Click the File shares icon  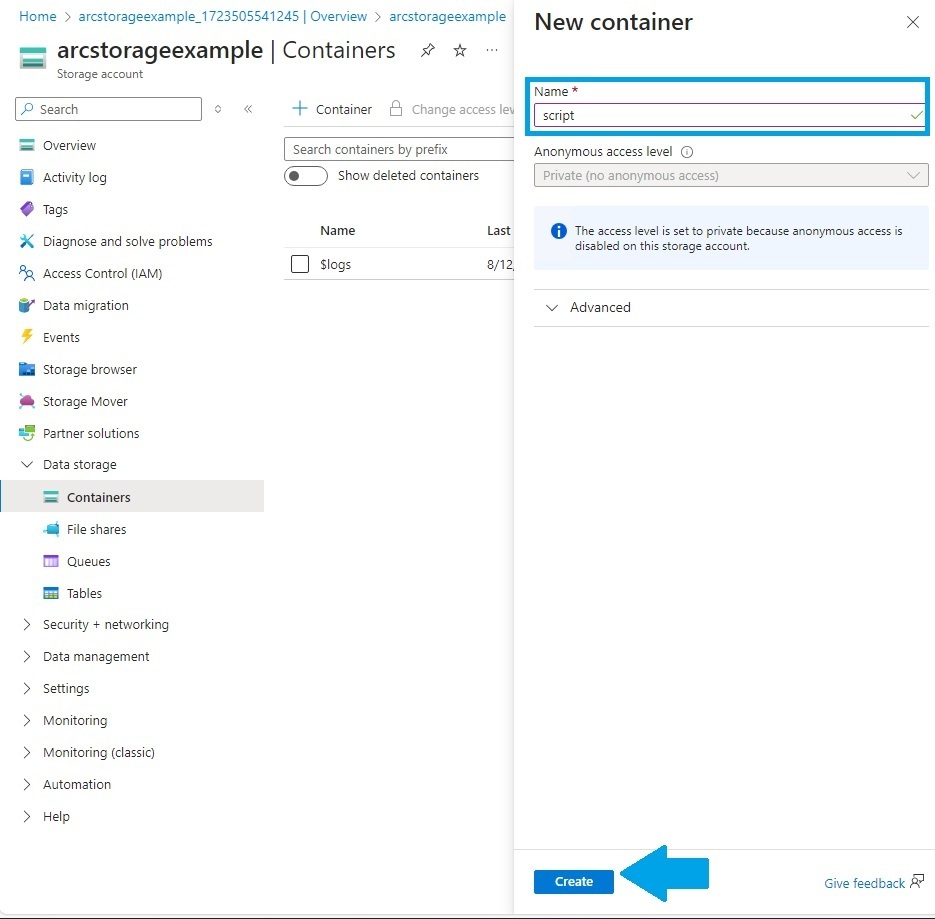[51, 529]
